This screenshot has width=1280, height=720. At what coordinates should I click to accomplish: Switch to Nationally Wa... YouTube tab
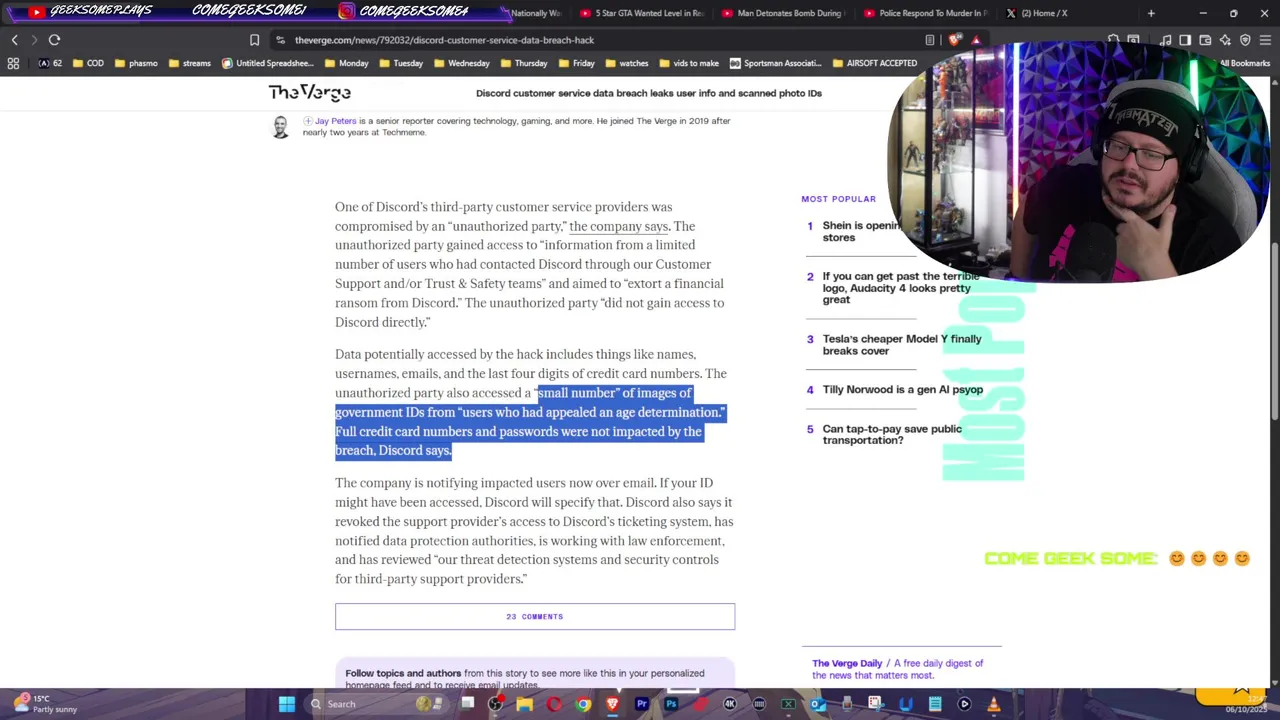pyautogui.click(x=536, y=13)
